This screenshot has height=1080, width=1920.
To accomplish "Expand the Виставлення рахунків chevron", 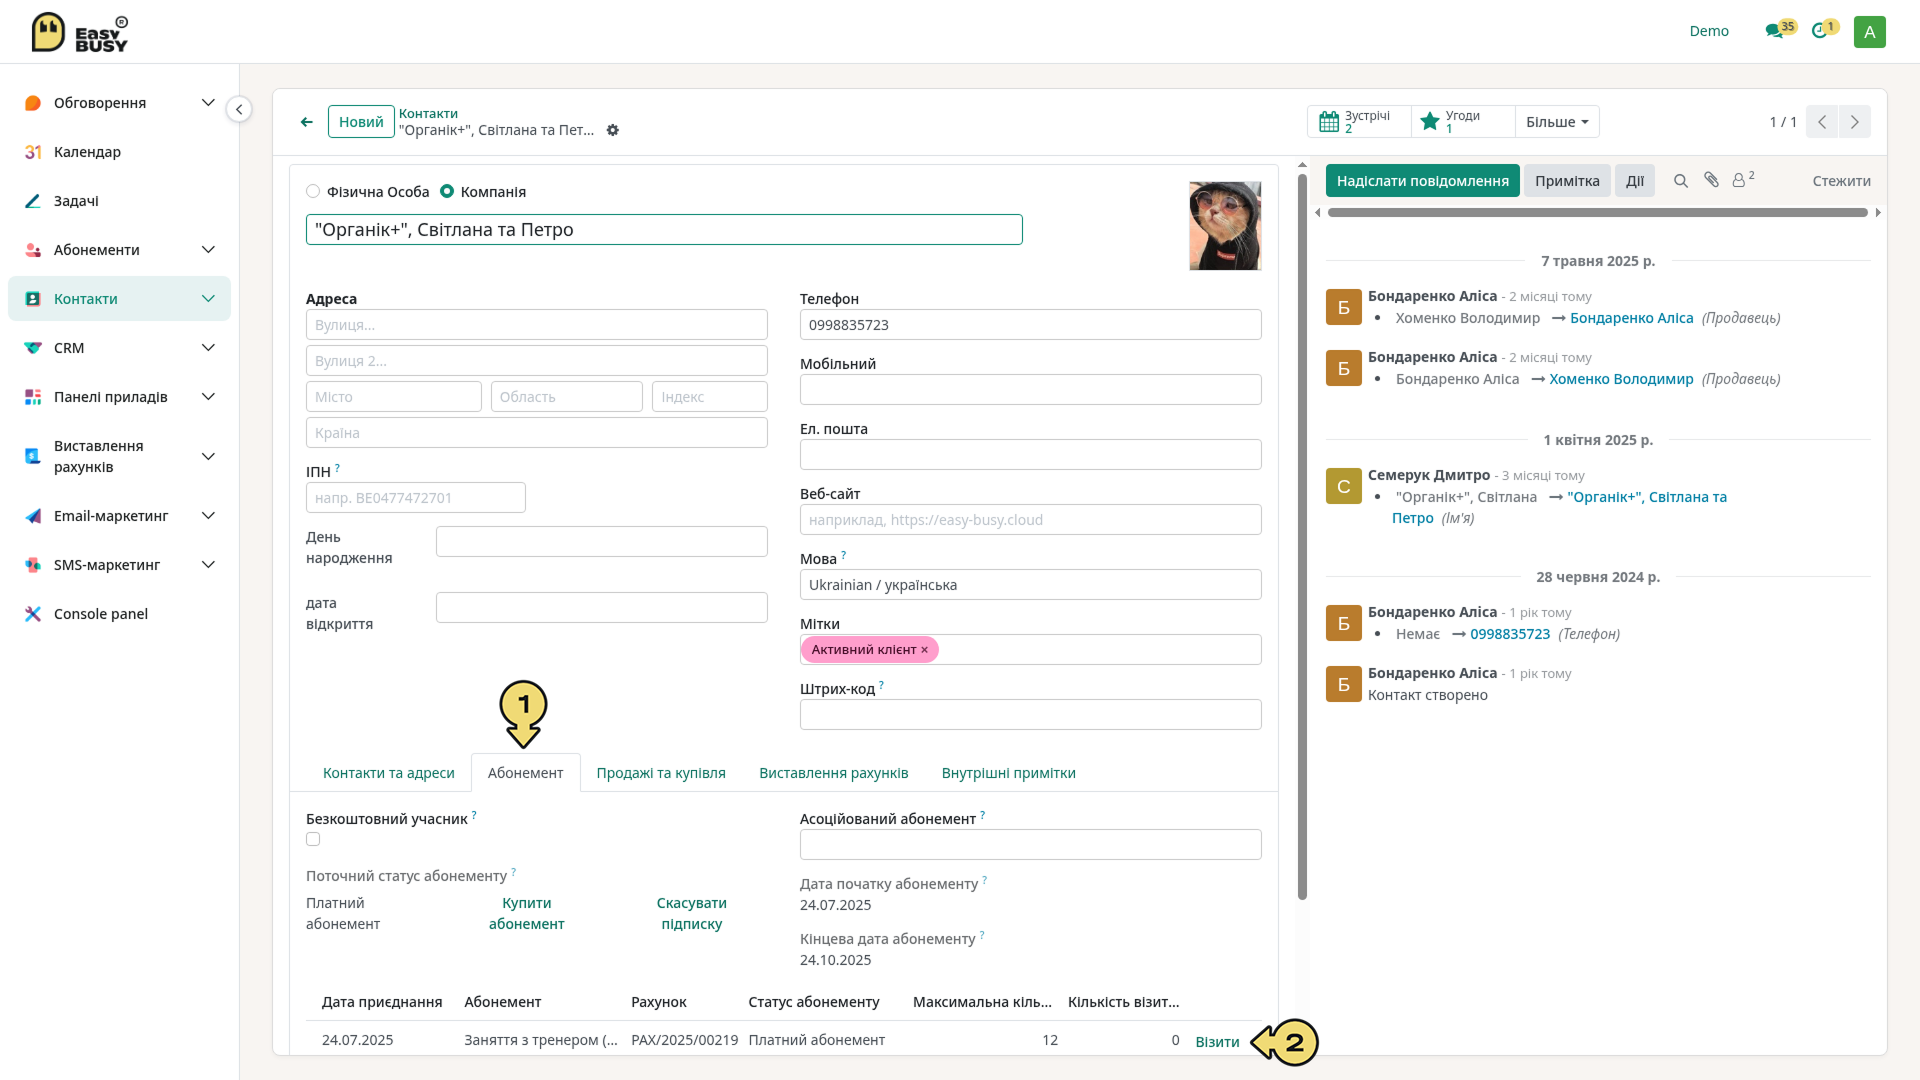I will click(208, 457).
